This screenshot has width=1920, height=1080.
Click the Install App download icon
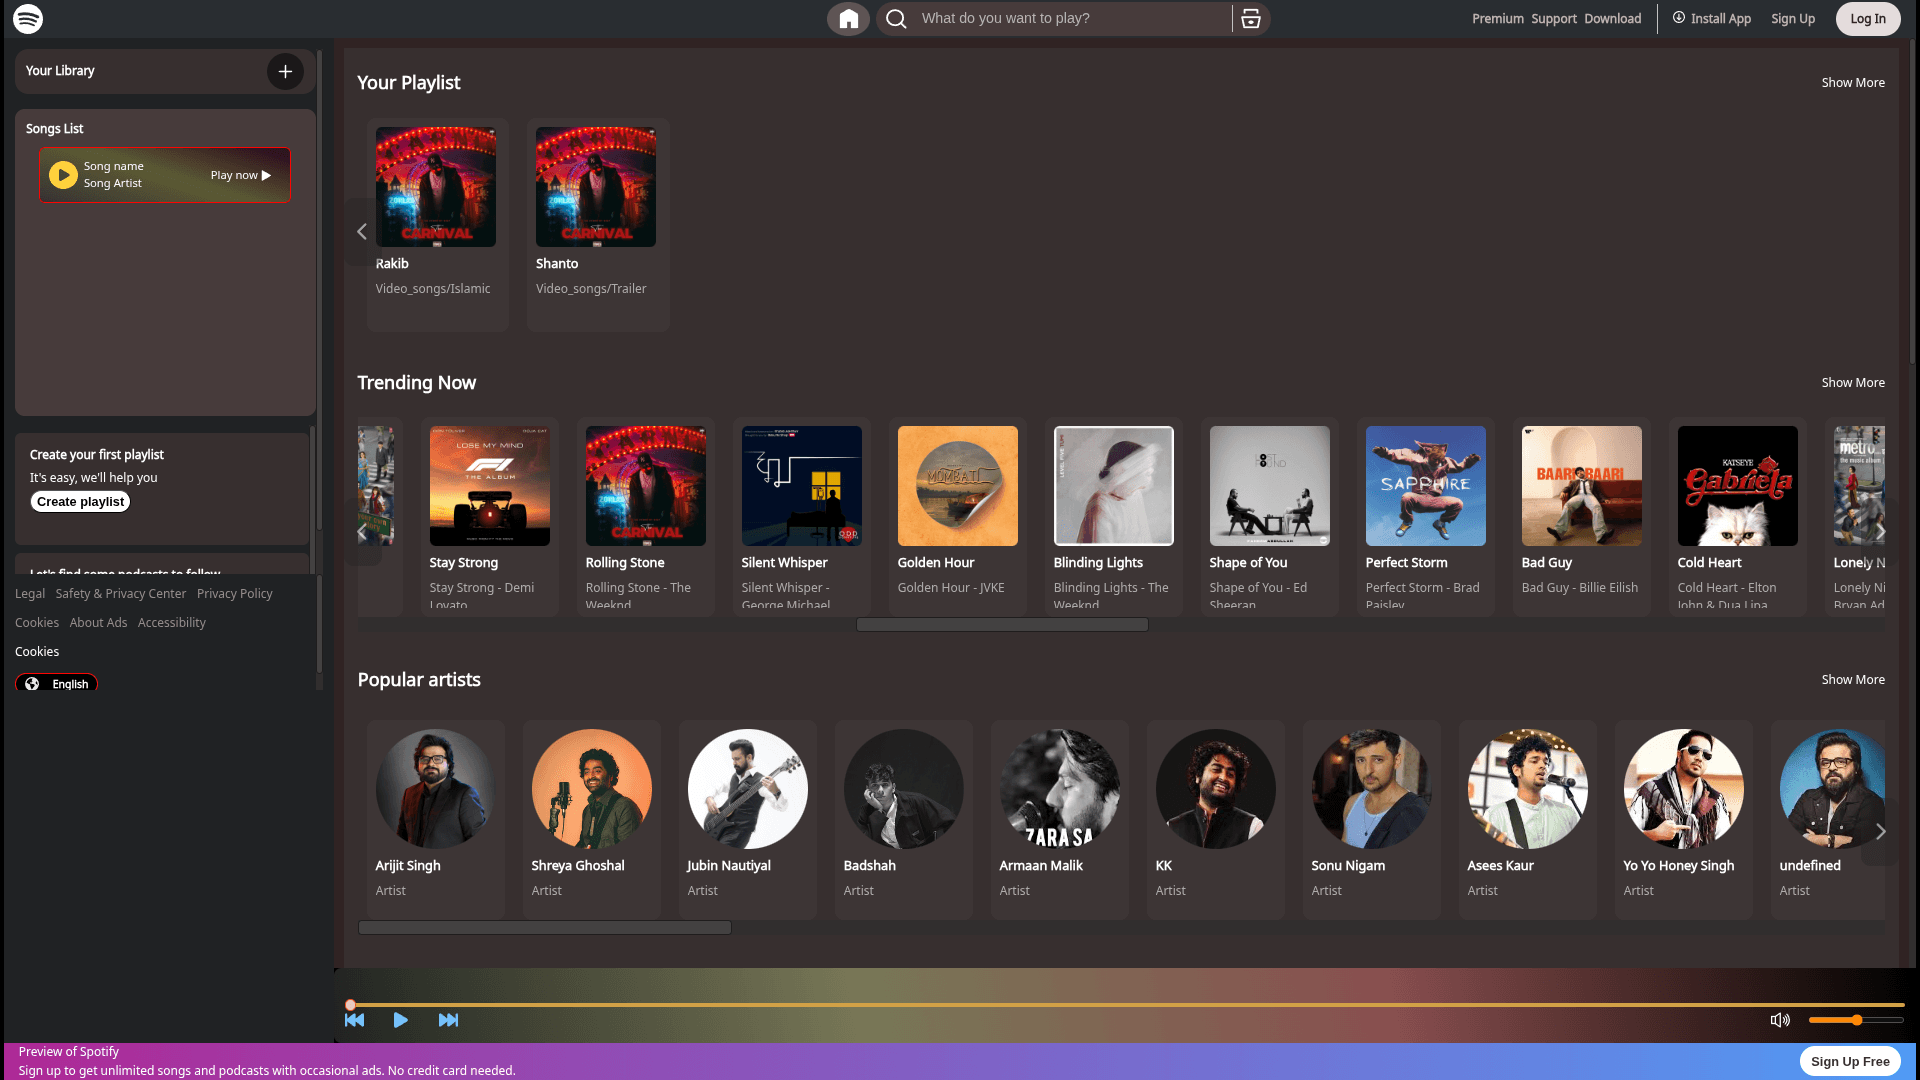(x=1679, y=18)
